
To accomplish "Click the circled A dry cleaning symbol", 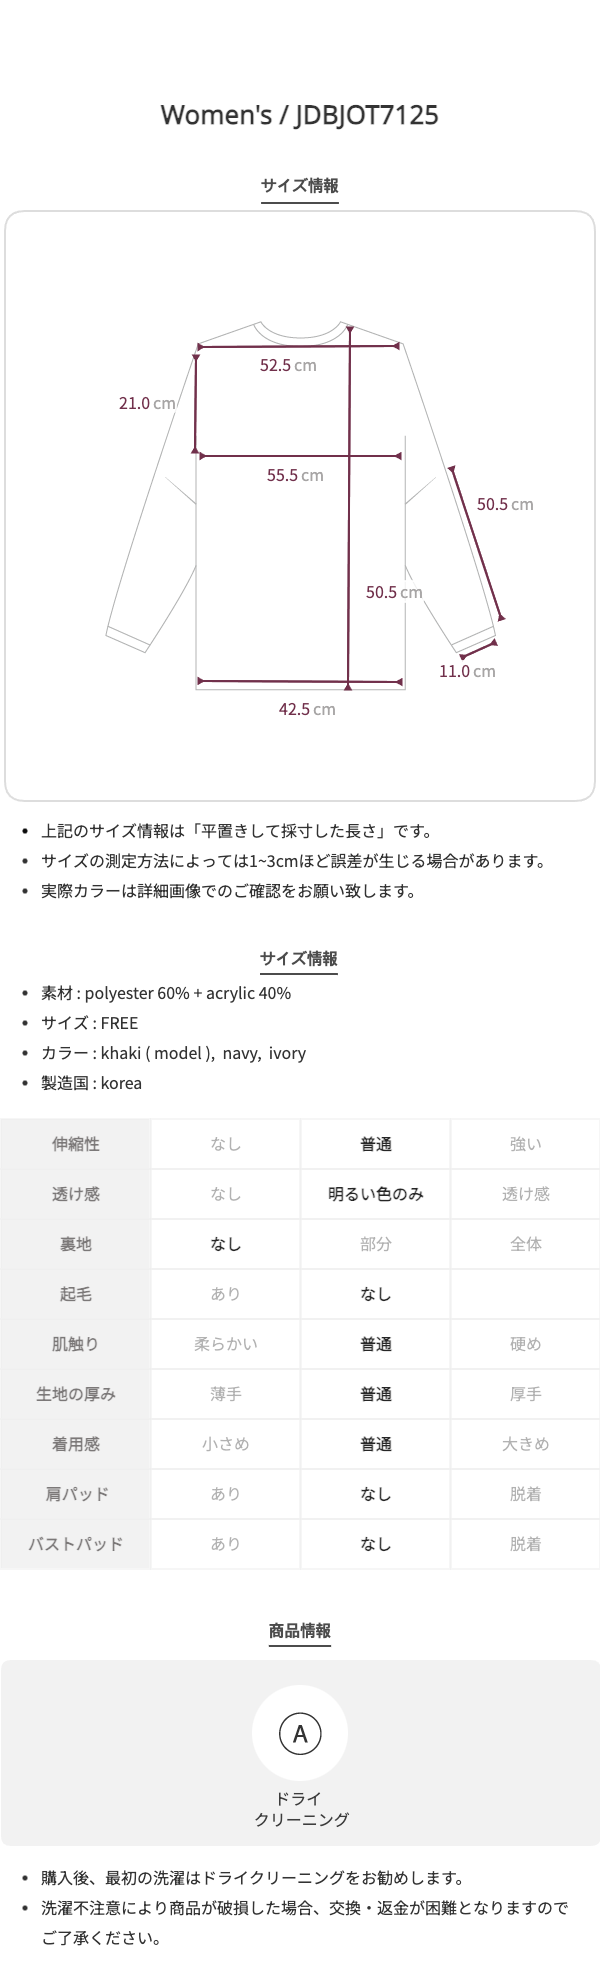I will tap(300, 1735).
